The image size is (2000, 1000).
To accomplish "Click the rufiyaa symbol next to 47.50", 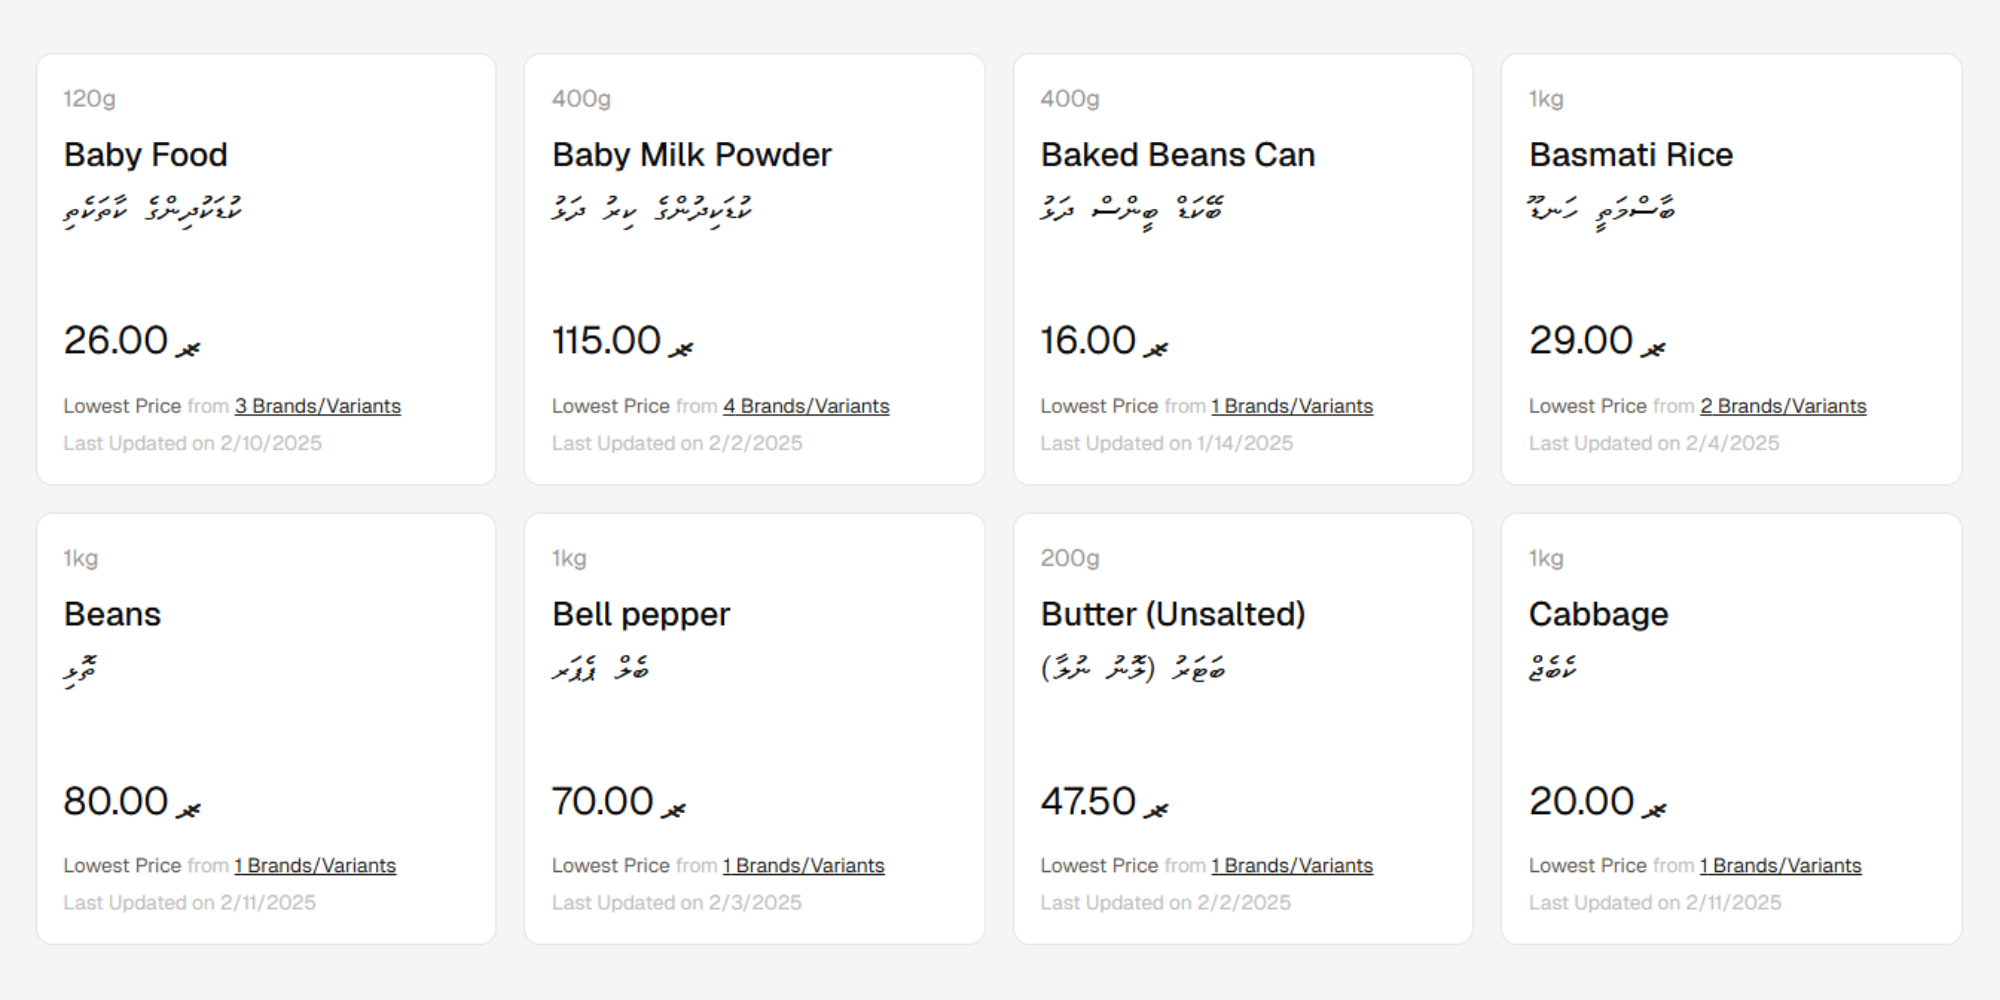I will [x=1157, y=809].
